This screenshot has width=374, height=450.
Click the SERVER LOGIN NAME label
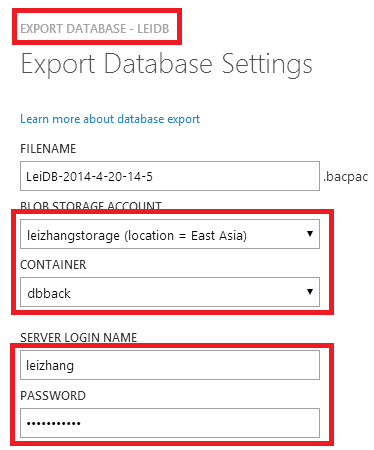click(x=78, y=338)
